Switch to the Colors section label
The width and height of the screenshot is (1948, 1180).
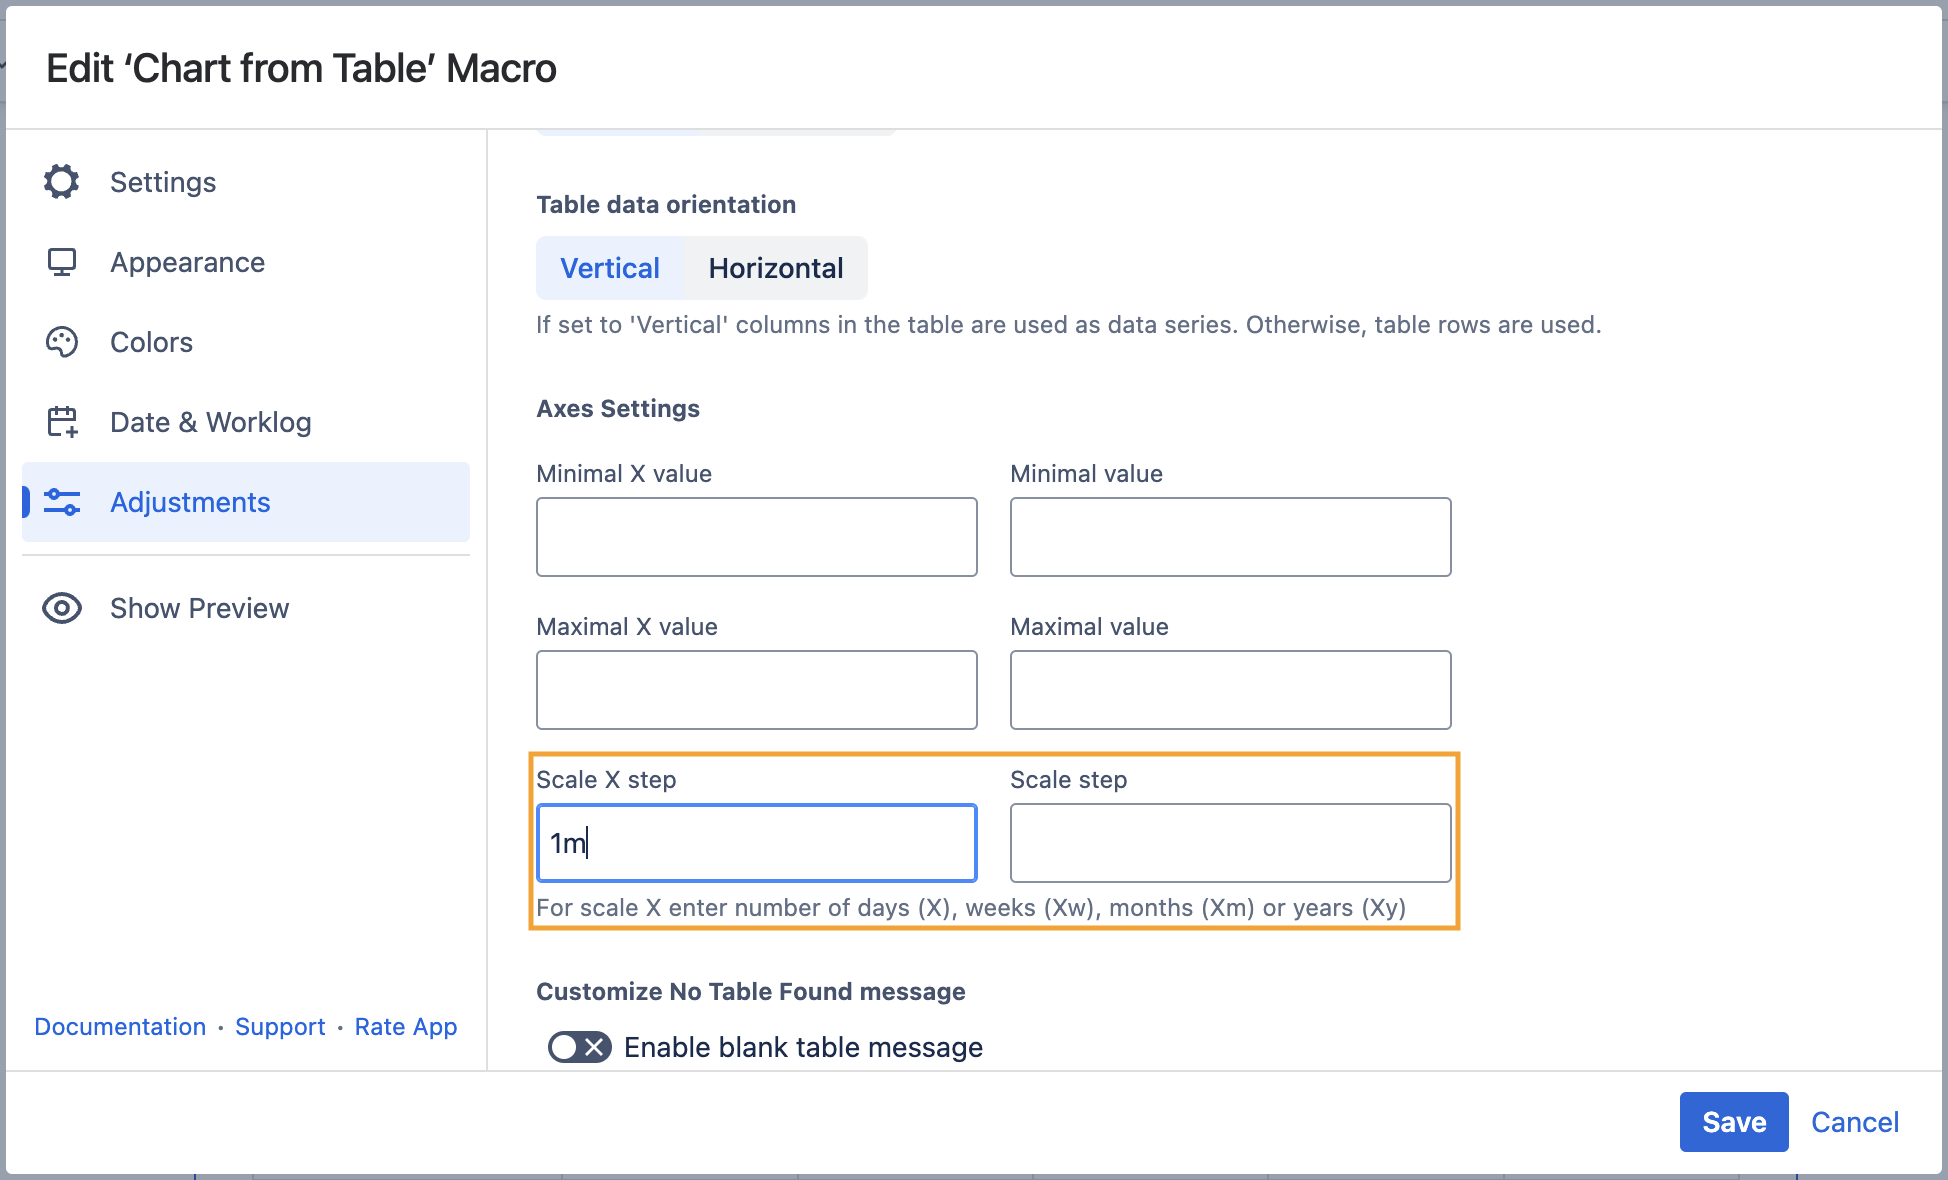click(x=151, y=342)
